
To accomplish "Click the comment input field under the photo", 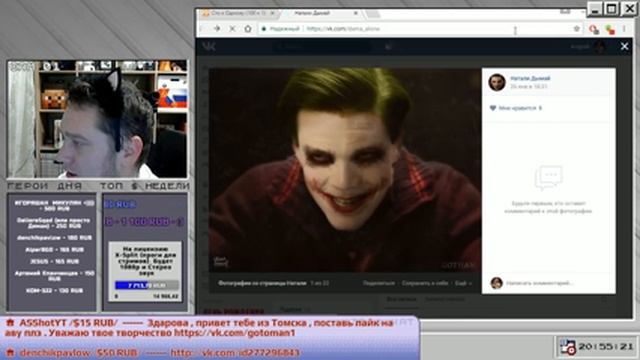I will coord(540,283).
